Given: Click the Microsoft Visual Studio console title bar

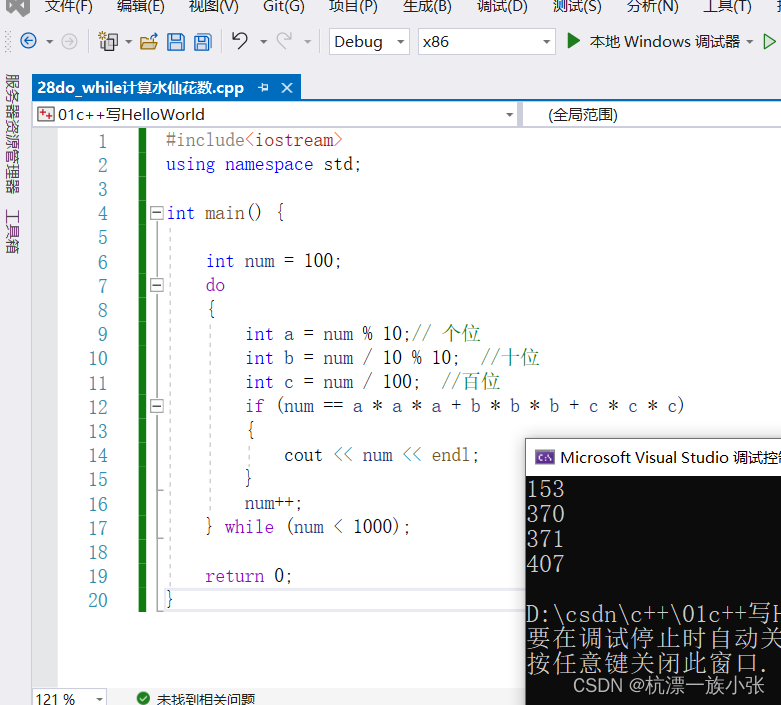Looking at the screenshot, I should coord(653,457).
